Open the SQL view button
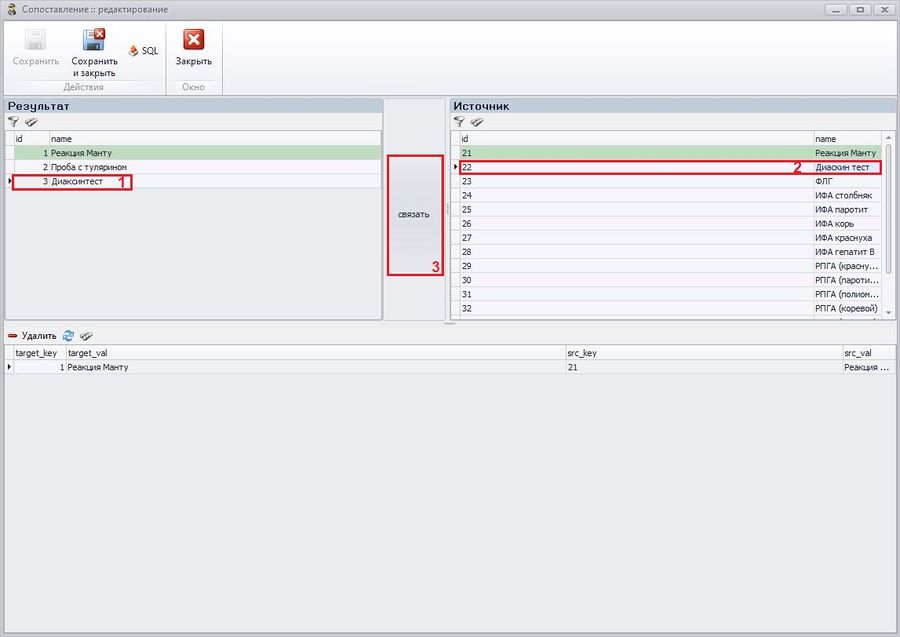Image resolution: width=900 pixels, height=637 pixels. (143, 50)
